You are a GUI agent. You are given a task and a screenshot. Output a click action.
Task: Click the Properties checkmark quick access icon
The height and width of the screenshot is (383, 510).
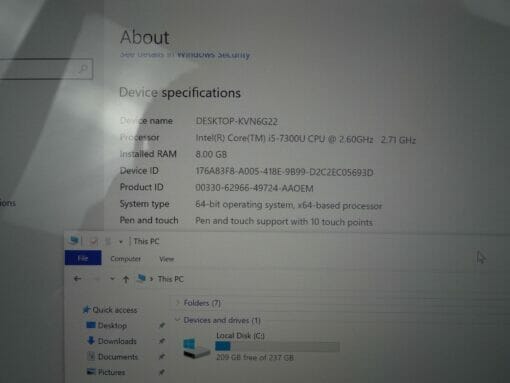click(x=93, y=241)
